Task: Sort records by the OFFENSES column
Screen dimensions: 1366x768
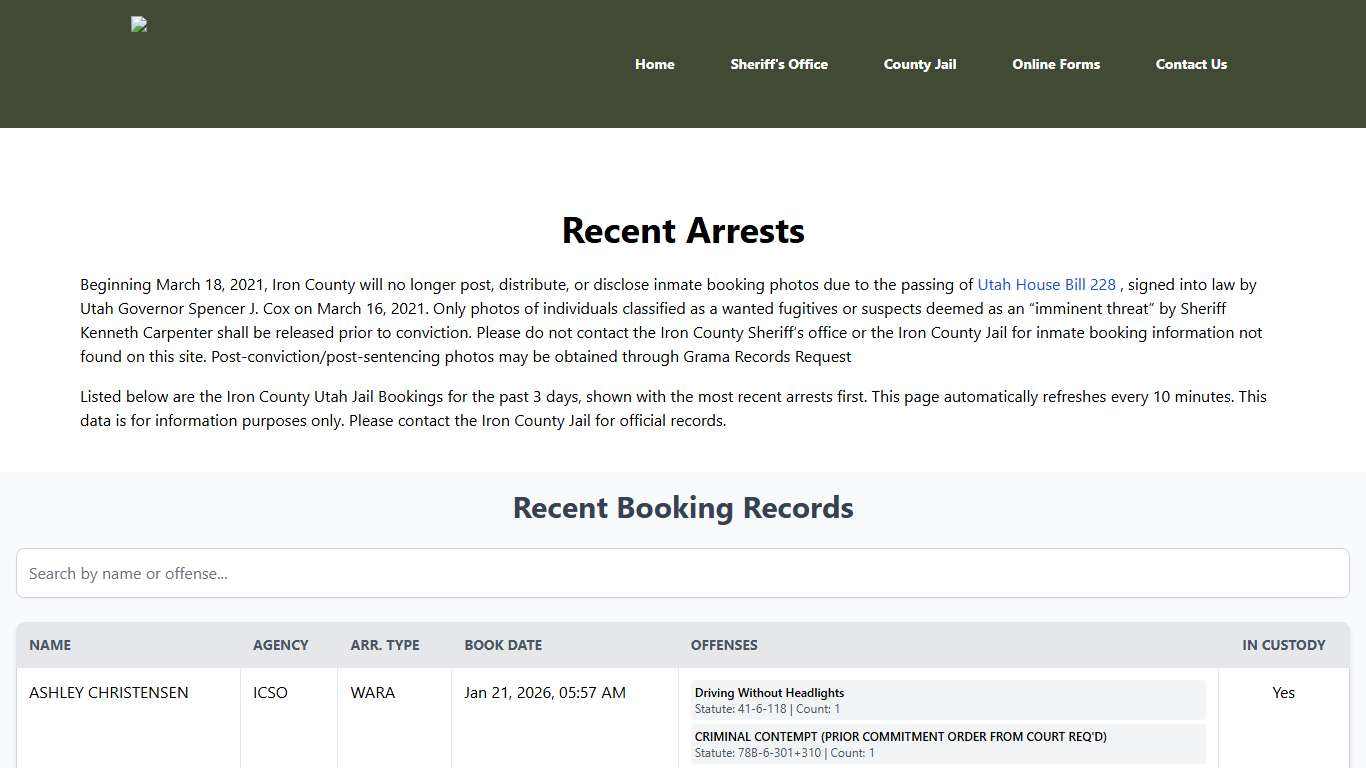Action: click(x=724, y=645)
